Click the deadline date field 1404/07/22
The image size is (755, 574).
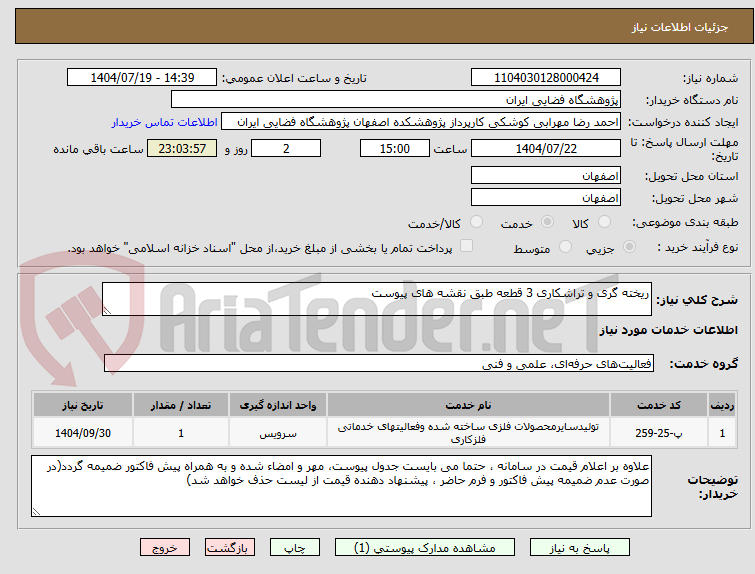pos(546,148)
